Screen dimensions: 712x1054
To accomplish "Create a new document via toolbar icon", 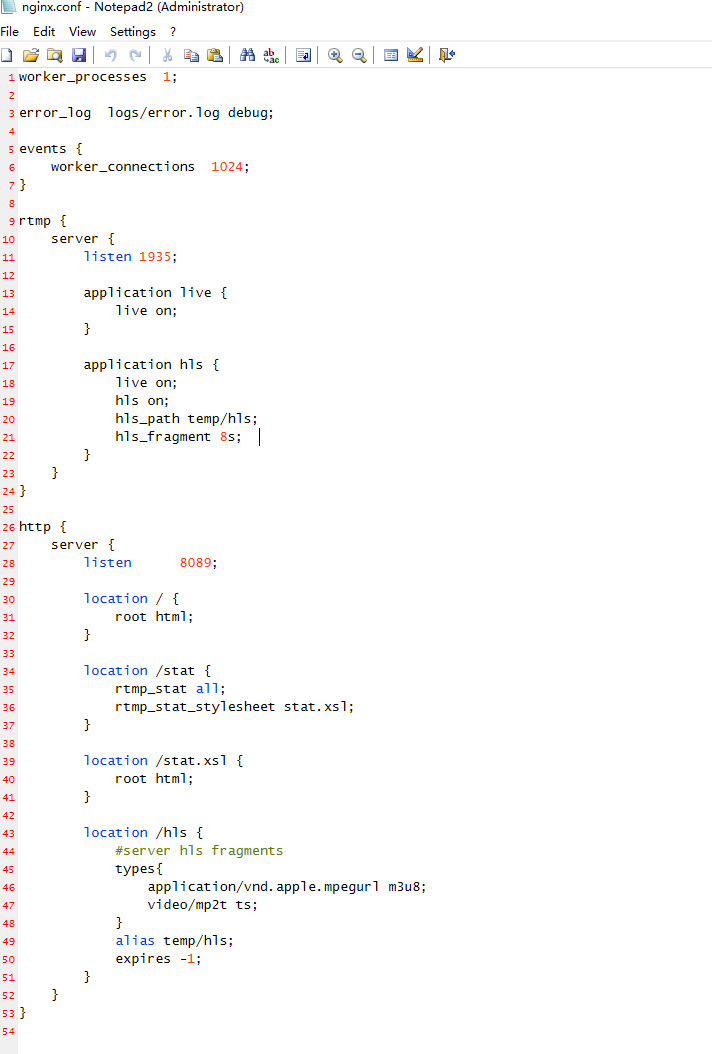I will pyautogui.click(x=7, y=55).
